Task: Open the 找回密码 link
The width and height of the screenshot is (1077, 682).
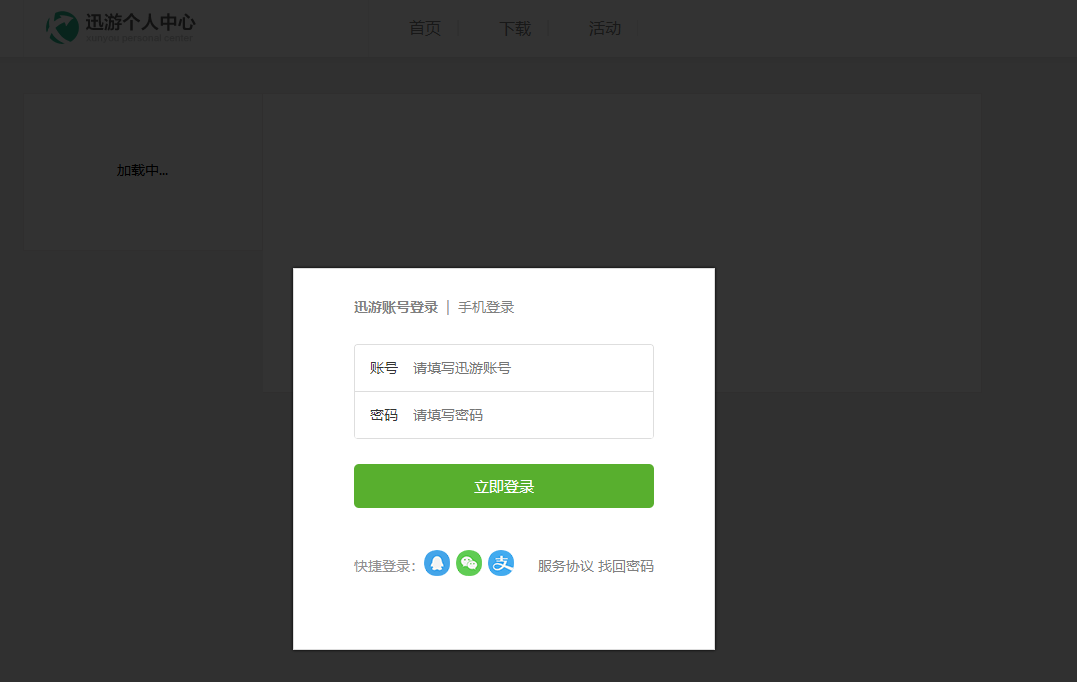Action: coord(626,566)
